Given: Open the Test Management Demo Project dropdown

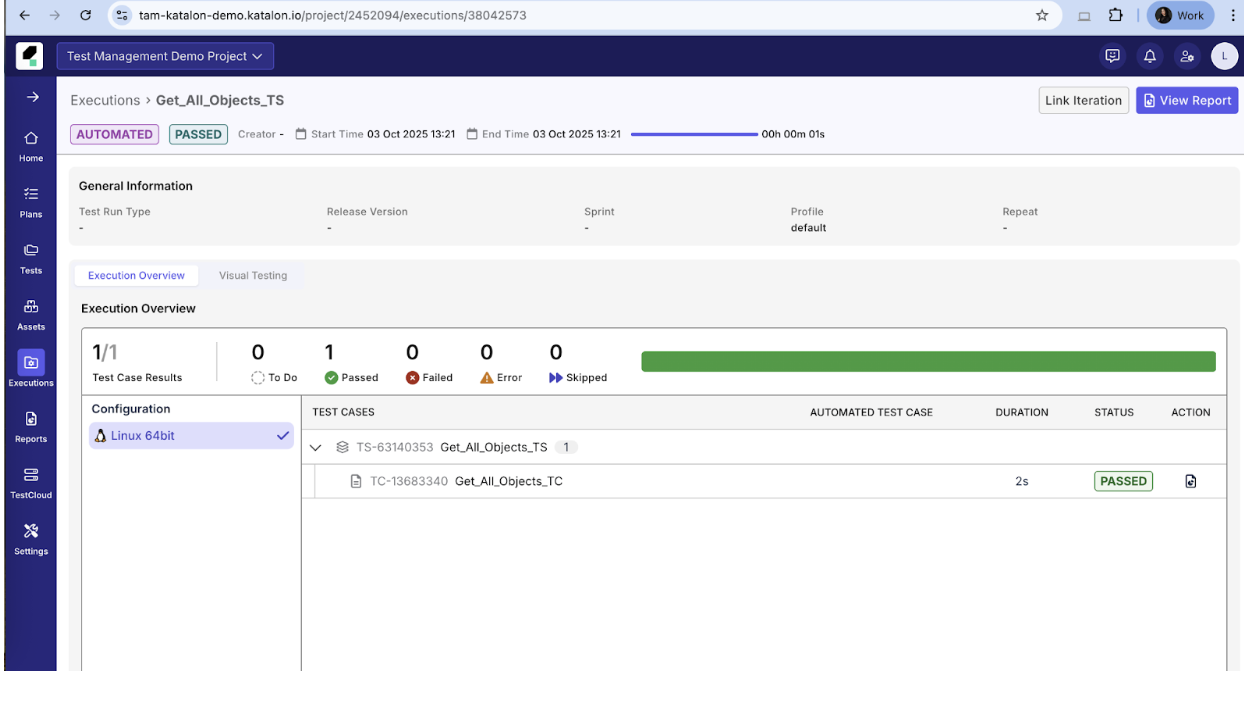Looking at the screenshot, I should click(166, 56).
